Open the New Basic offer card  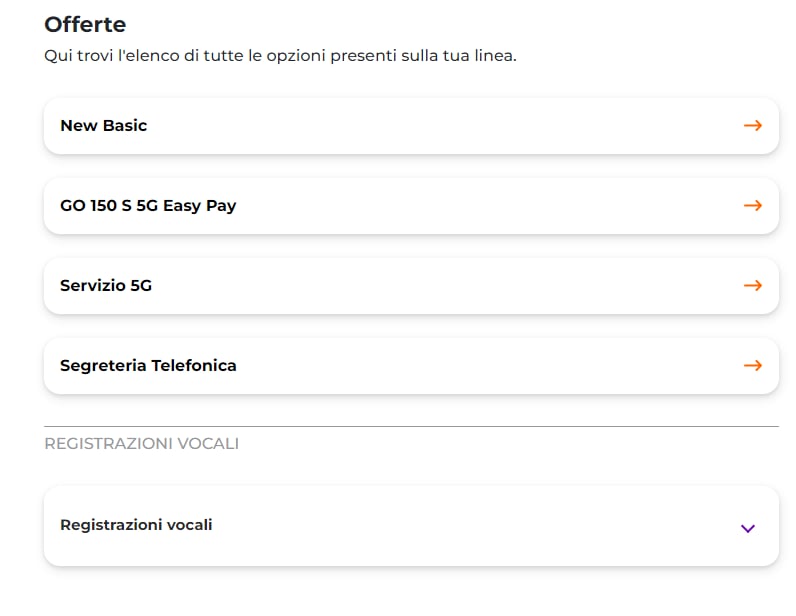(x=411, y=126)
